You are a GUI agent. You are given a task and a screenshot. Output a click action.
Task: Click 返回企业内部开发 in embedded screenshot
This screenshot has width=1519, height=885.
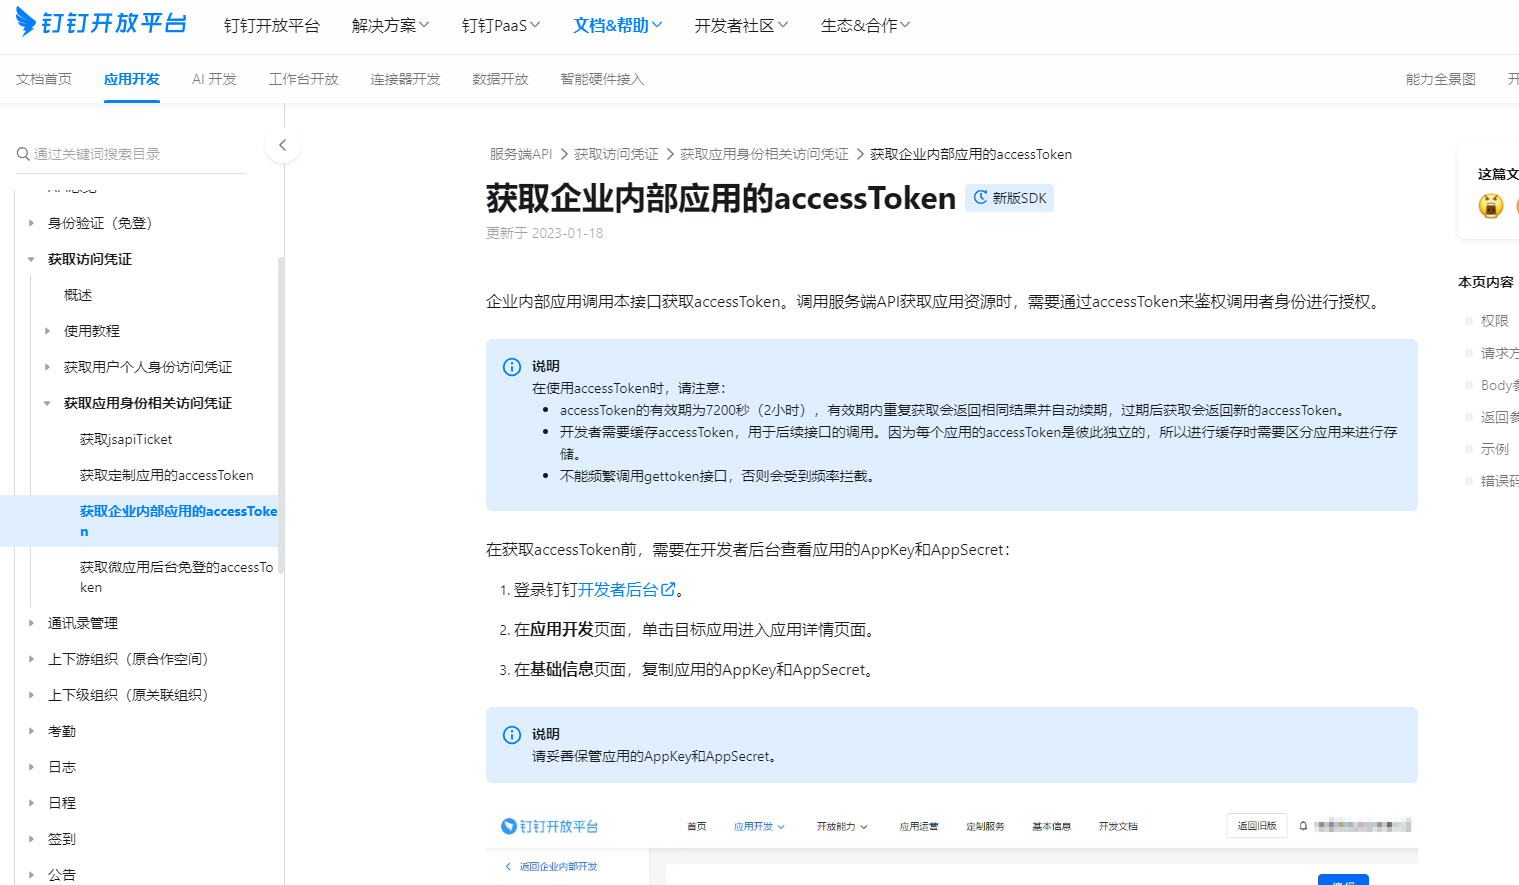pos(558,866)
